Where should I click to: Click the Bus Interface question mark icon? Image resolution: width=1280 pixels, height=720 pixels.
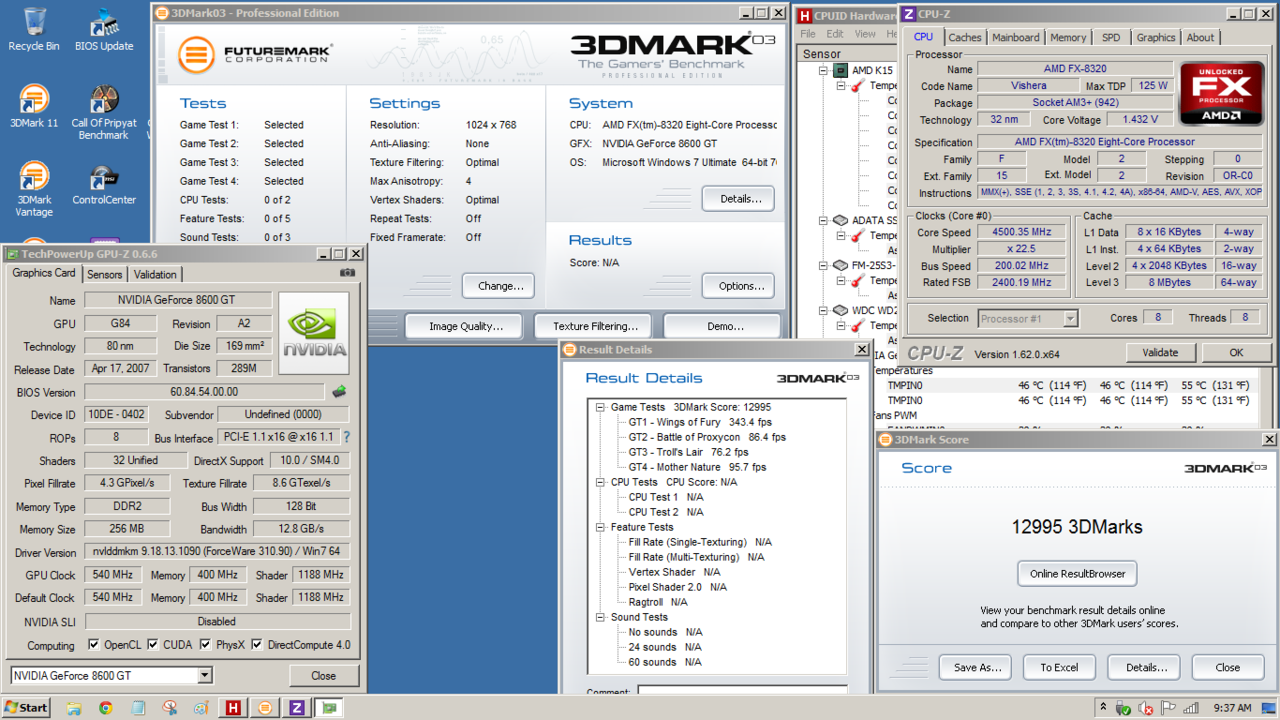point(347,438)
